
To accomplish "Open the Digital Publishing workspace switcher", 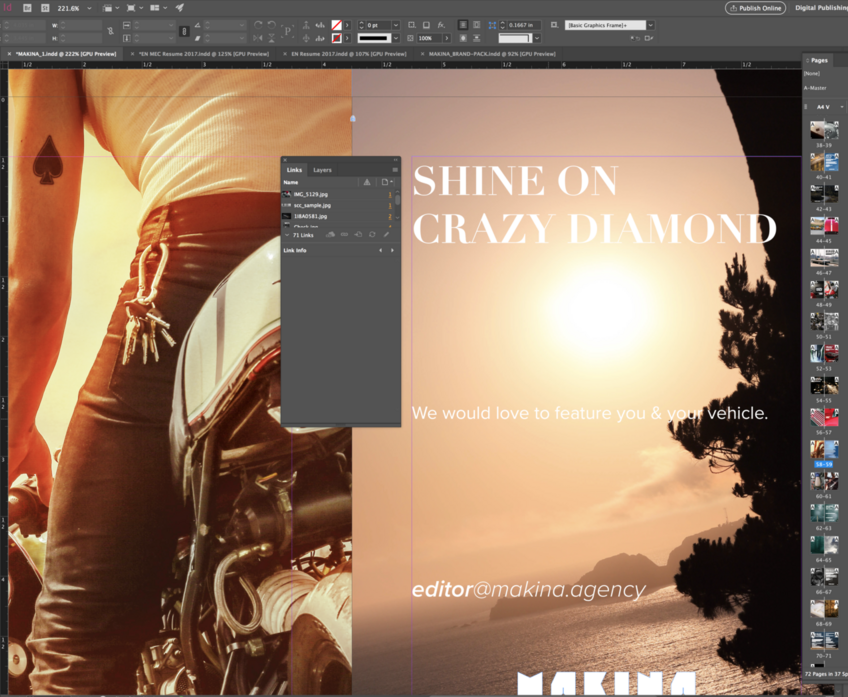I will 821,8.
